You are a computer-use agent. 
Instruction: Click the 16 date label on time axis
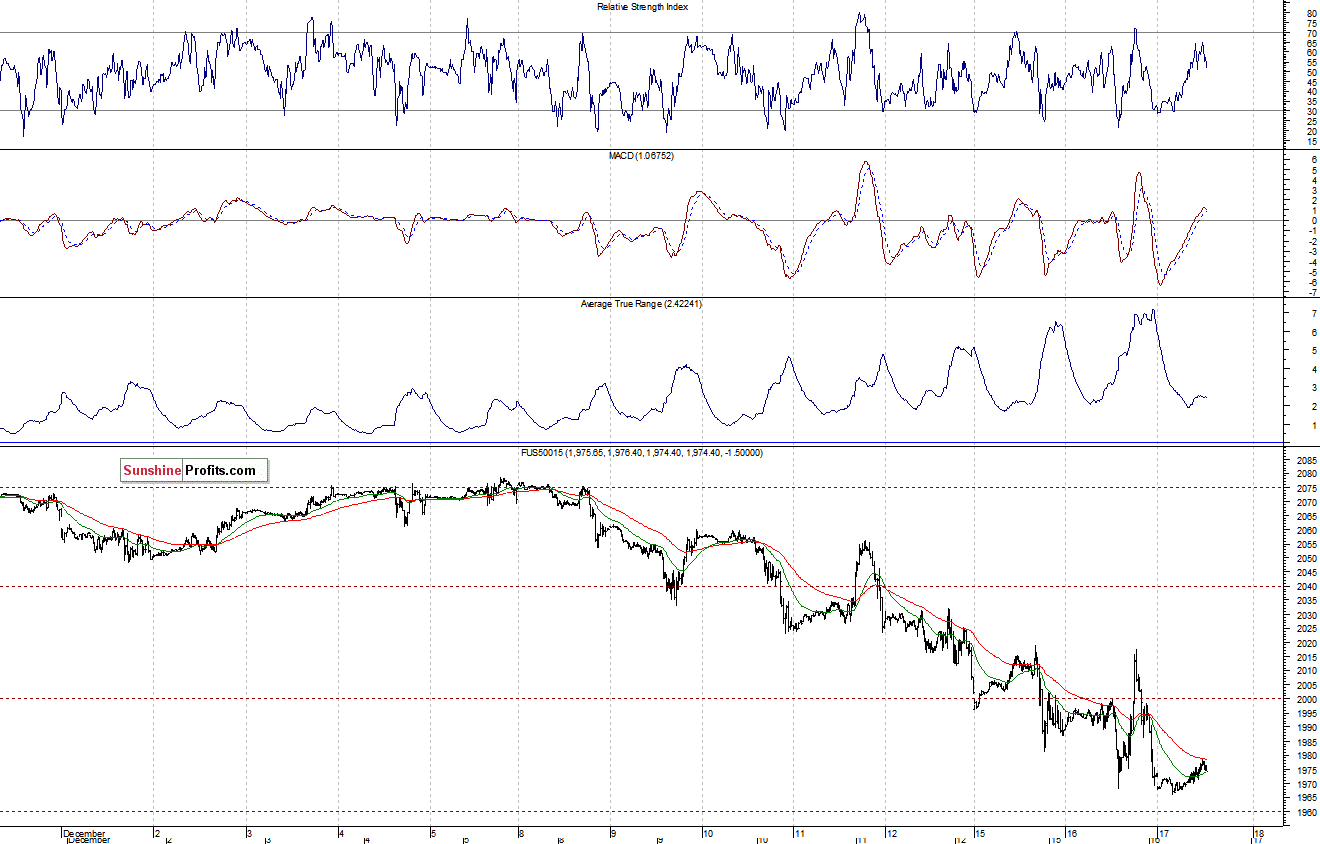(x=1071, y=833)
